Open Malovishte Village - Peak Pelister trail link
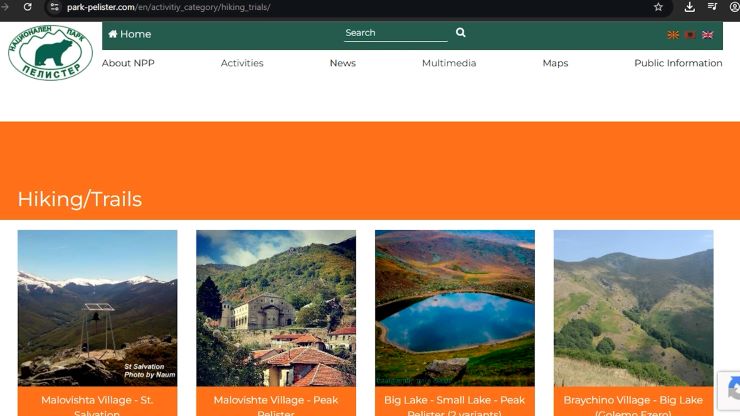Screen dimensions: 740x416 click(276, 401)
